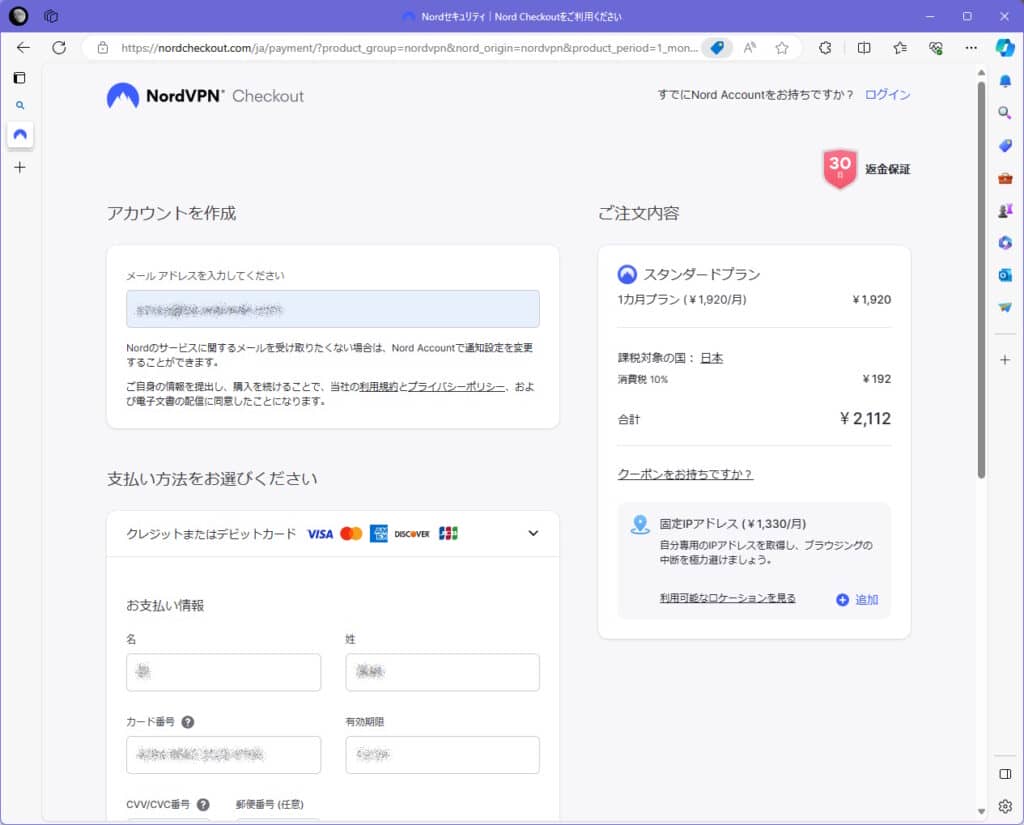
Task: Click the クーポンをお持ちですか？ link
Action: click(685, 474)
